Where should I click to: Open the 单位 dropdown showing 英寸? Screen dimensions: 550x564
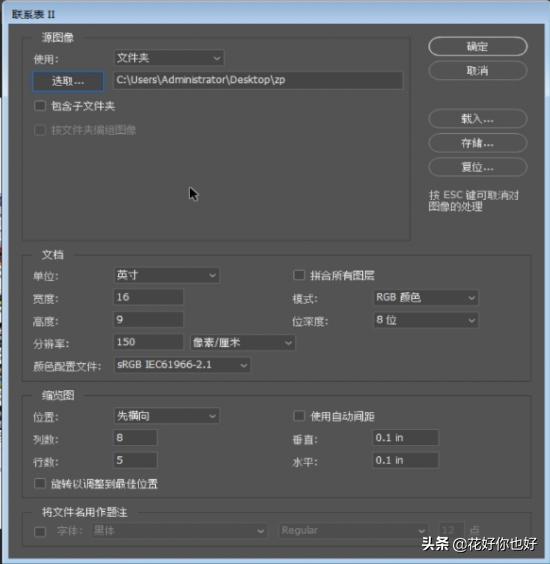167,276
